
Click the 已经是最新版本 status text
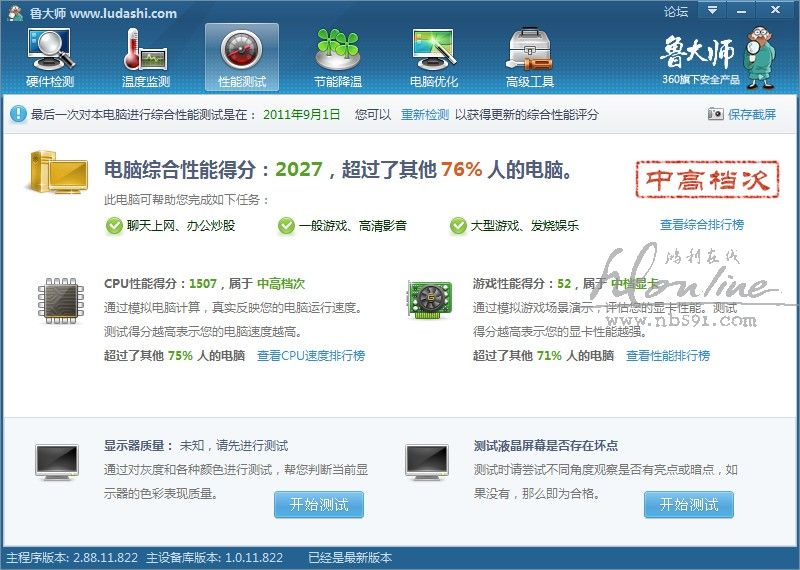[x=350, y=558]
